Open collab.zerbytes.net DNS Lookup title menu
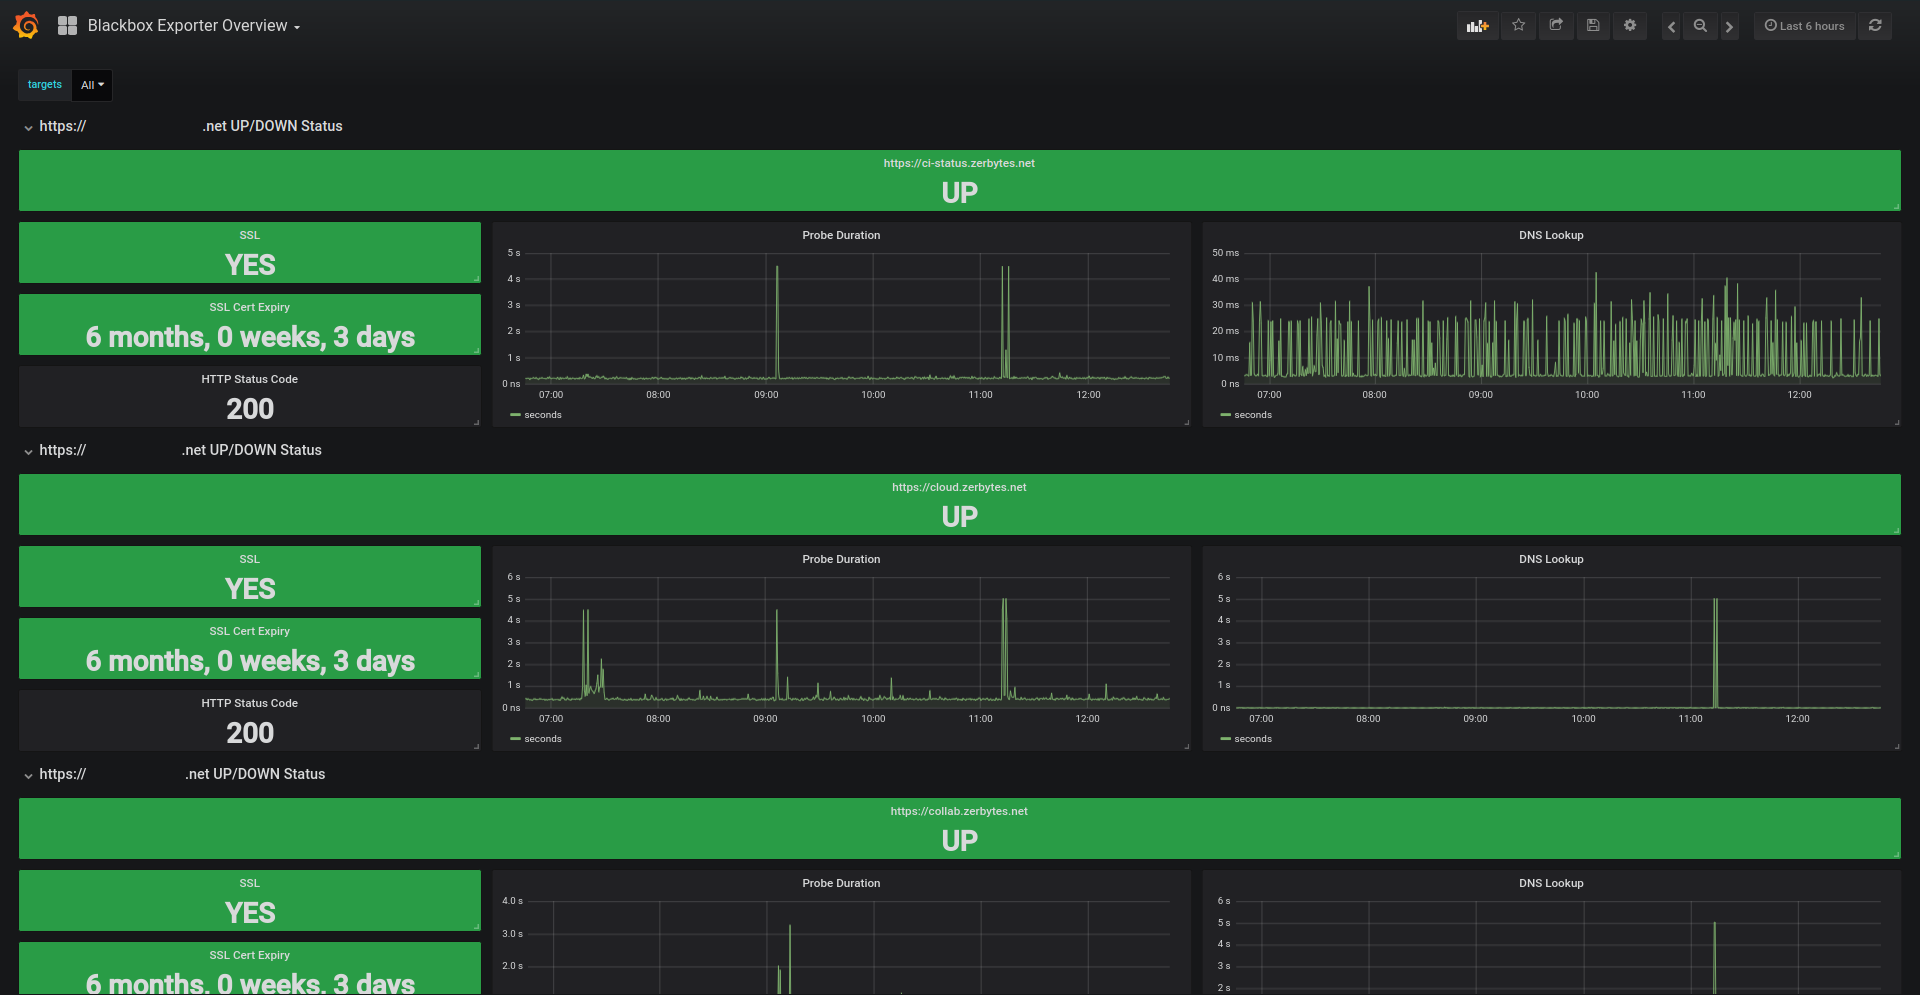 (x=1551, y=883)
